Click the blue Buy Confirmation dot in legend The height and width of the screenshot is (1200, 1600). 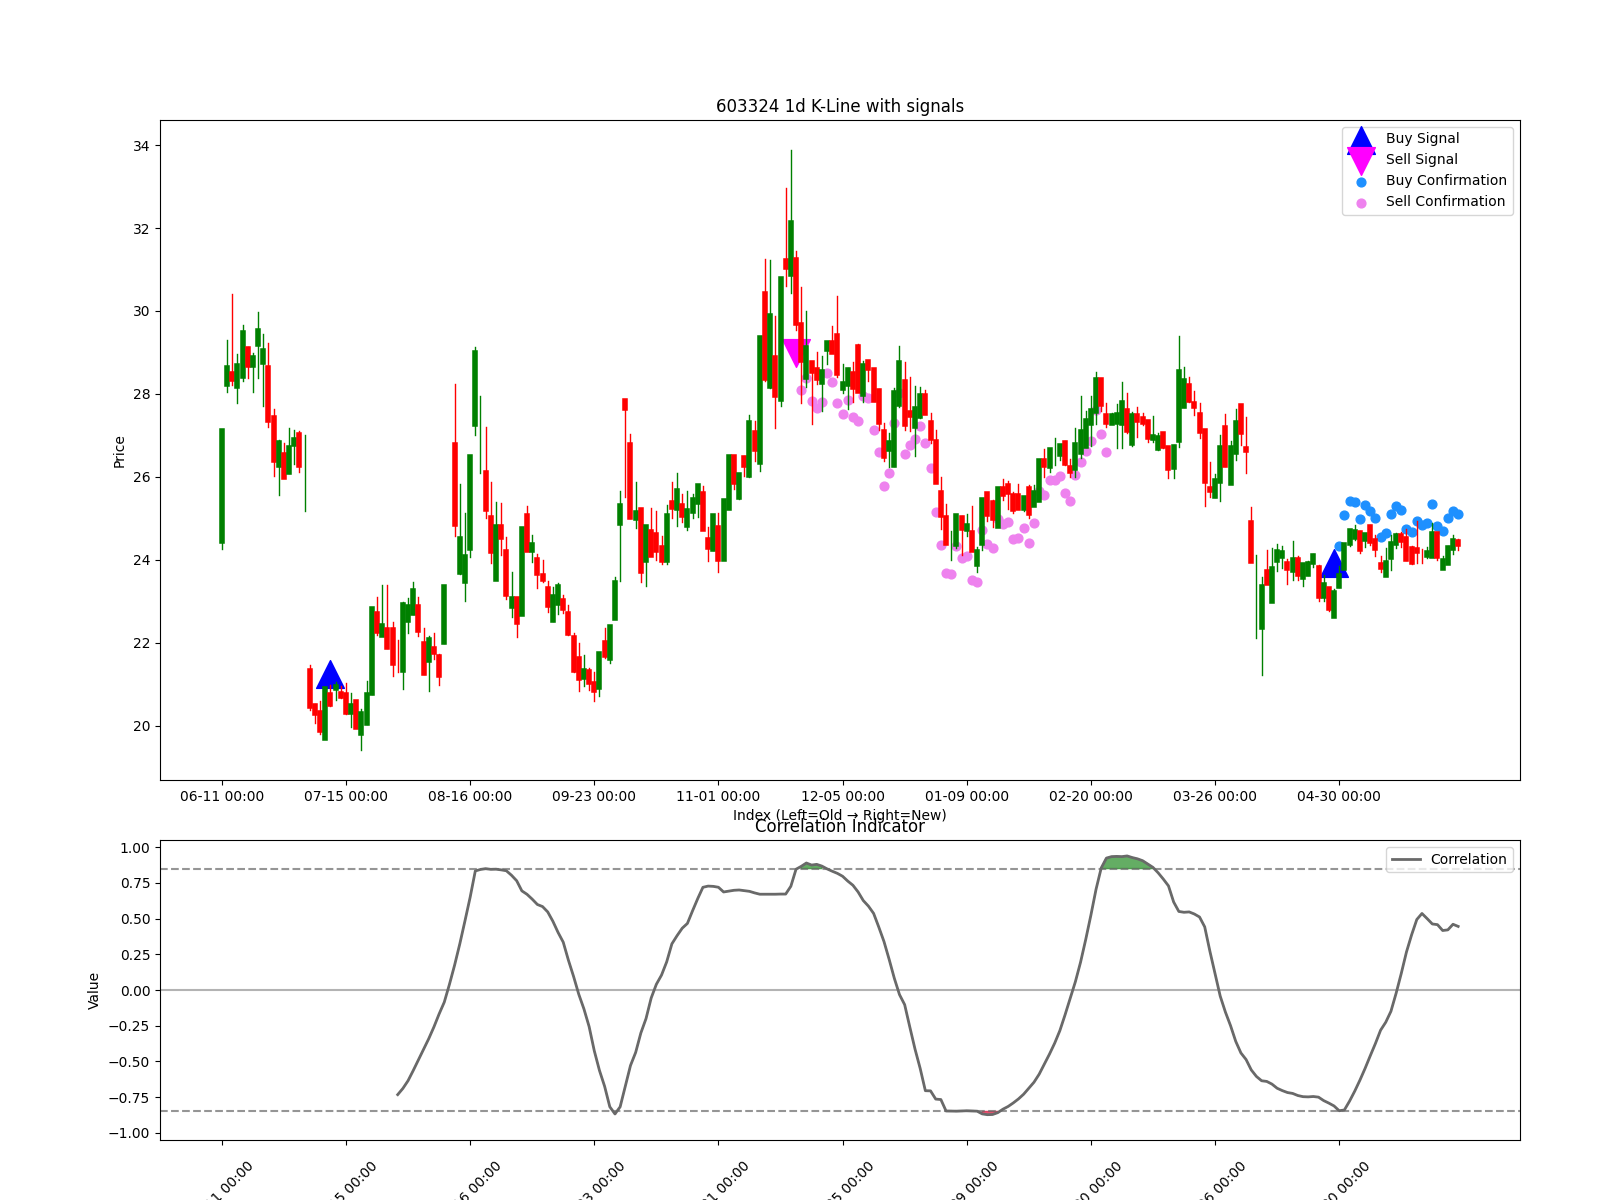pos(1361,182)
